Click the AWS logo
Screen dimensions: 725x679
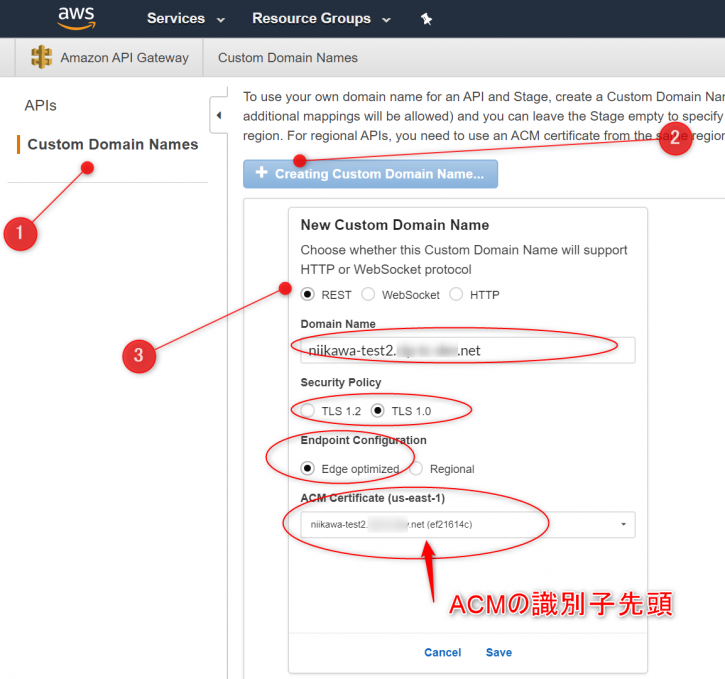(76, 18)
